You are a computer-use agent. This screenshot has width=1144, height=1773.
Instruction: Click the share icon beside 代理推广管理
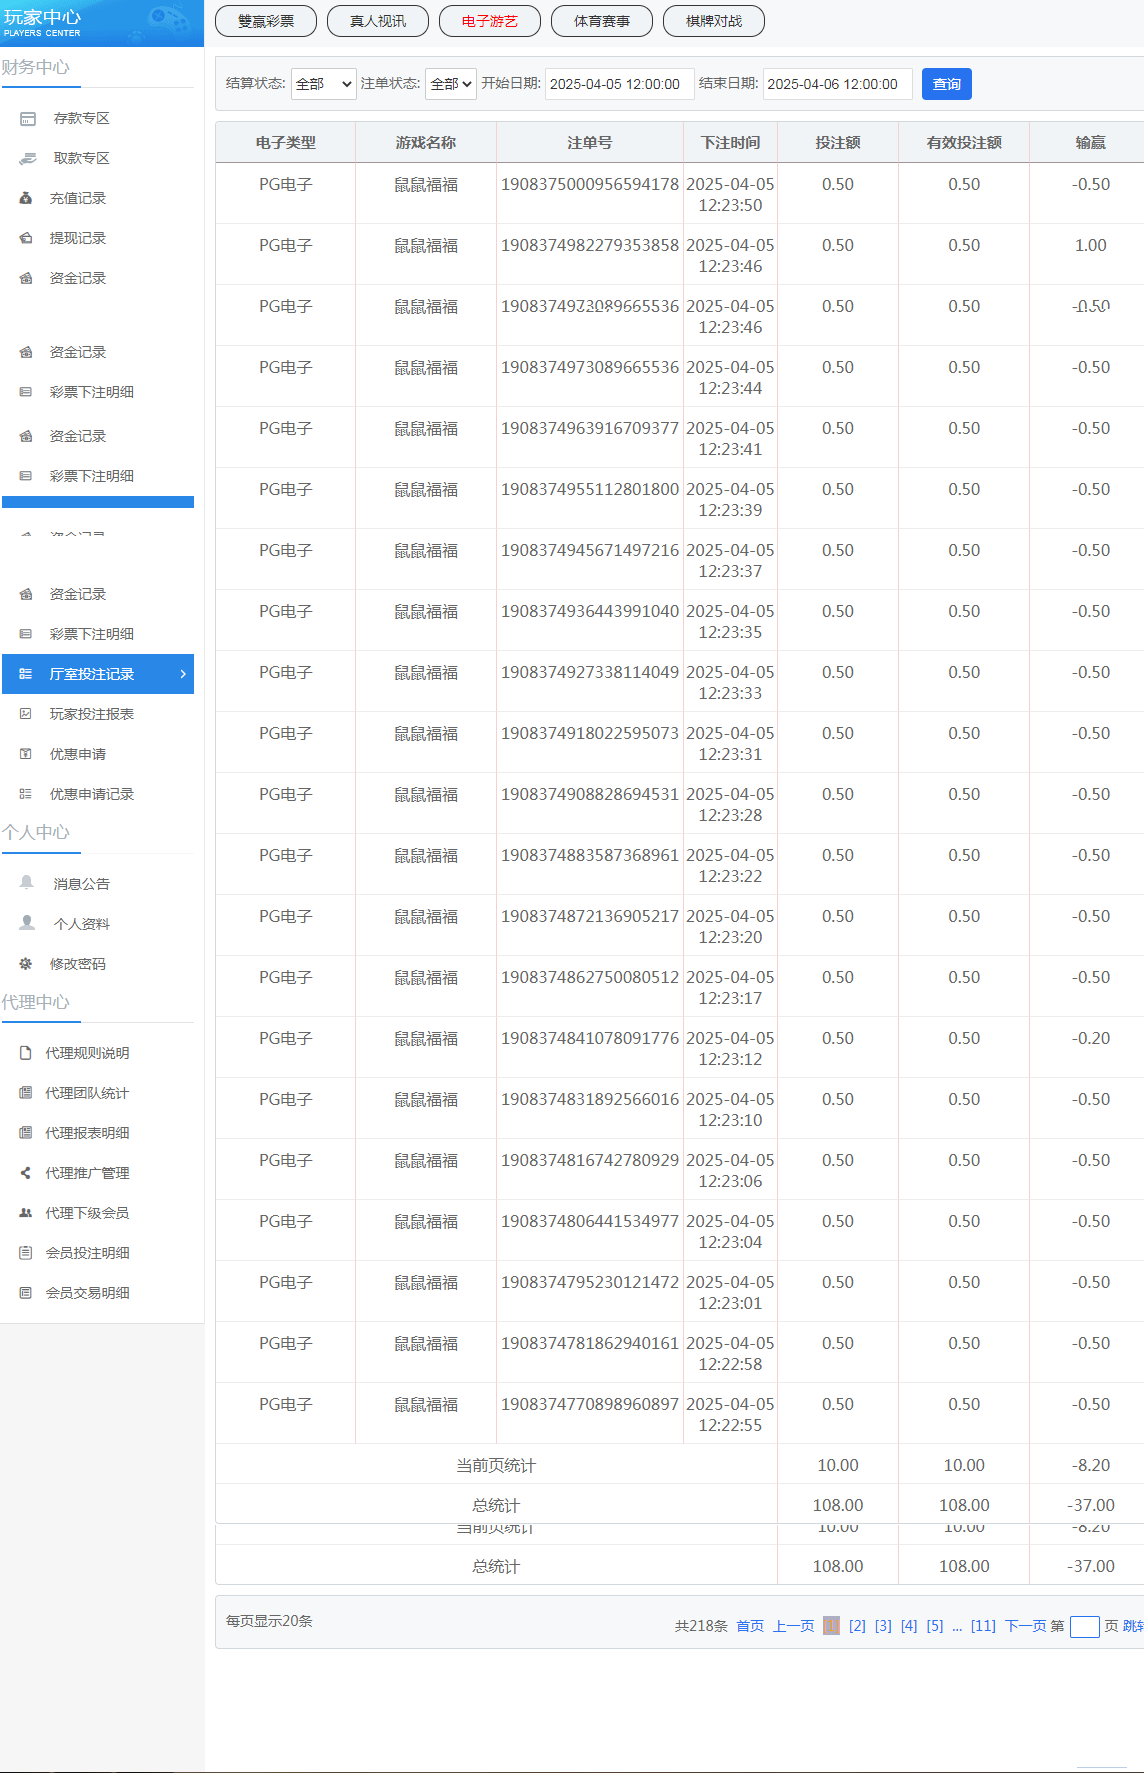[x=26, y=1173]
